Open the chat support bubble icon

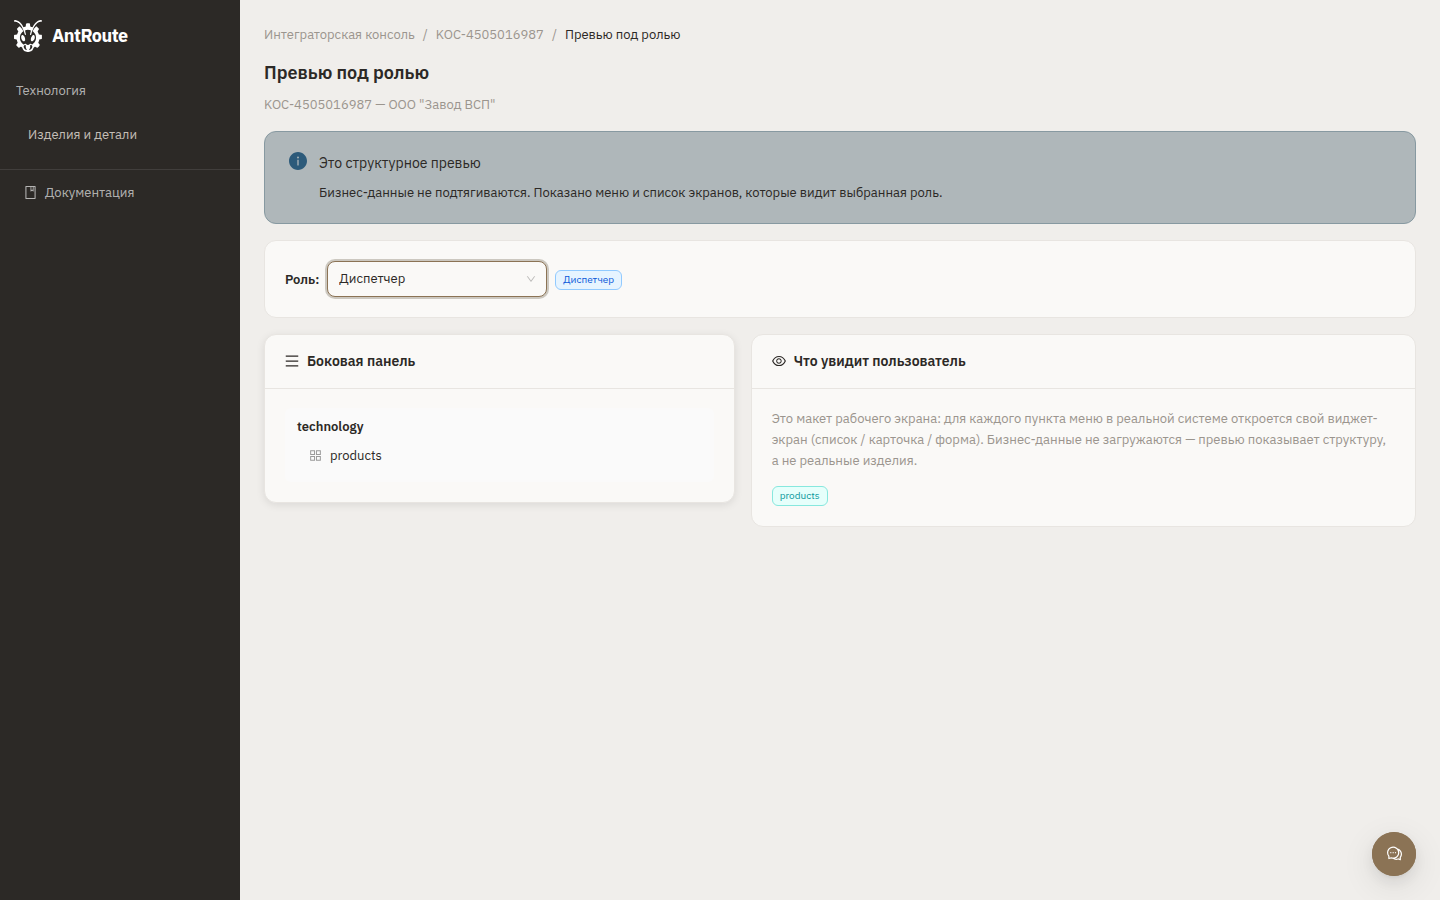coord(1394,854)
